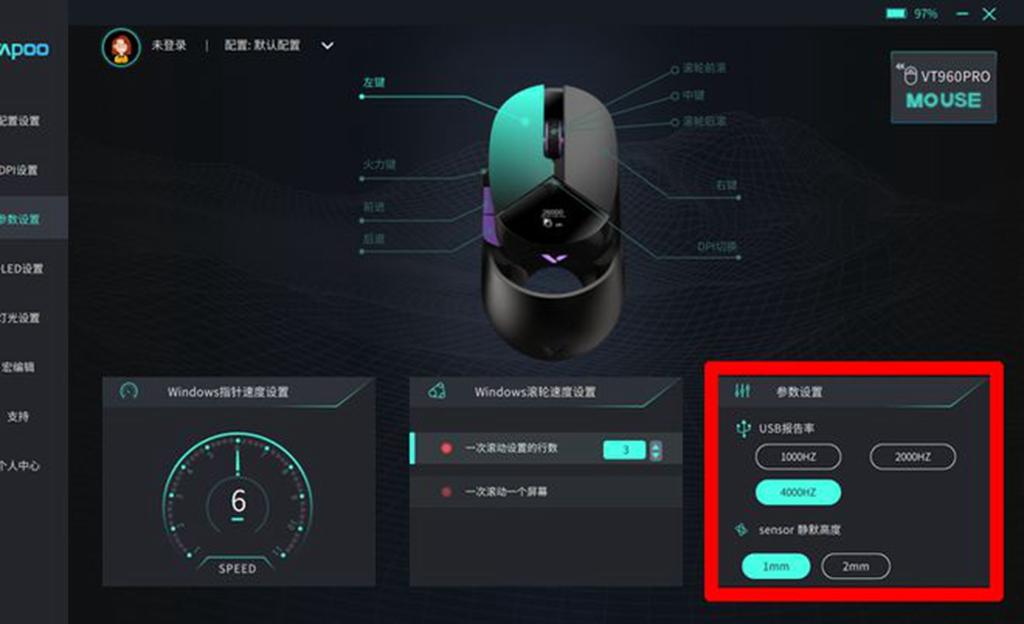Screen dimensions: 1024x624
Task: Click the 参数设置 sliders icon
Action: click(743, 391)
